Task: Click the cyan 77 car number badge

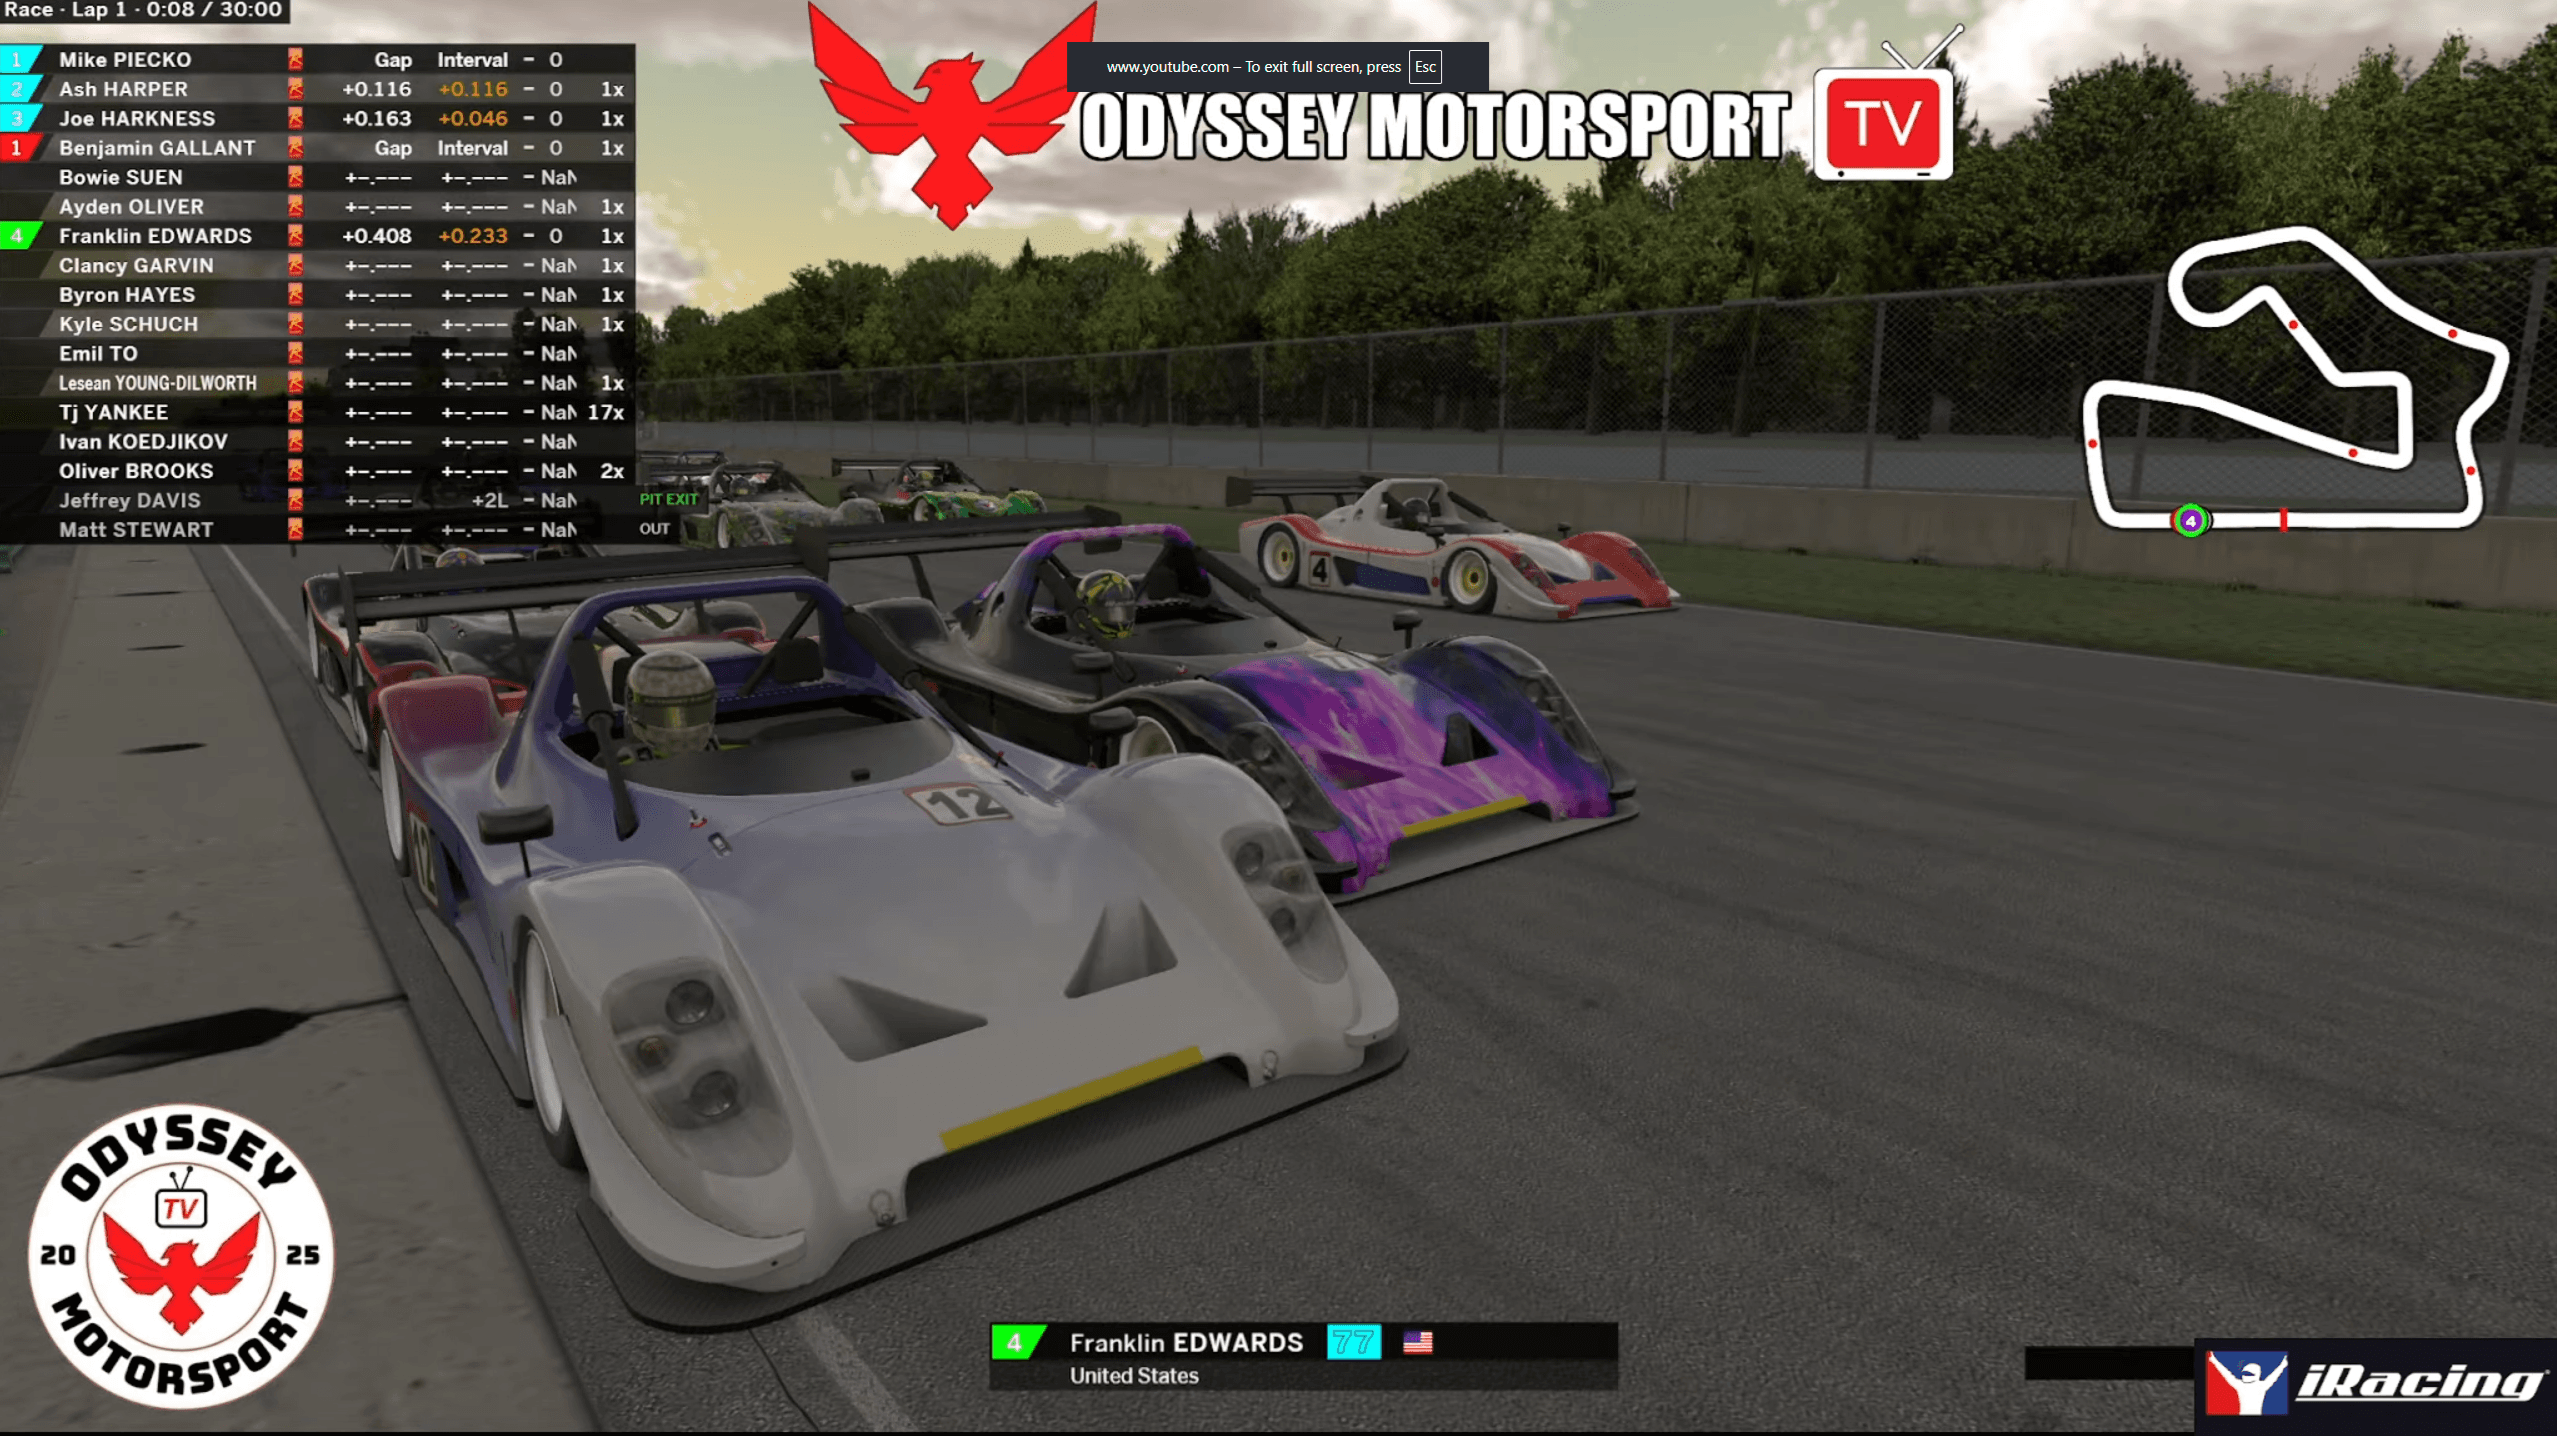Action: 1353,1343
